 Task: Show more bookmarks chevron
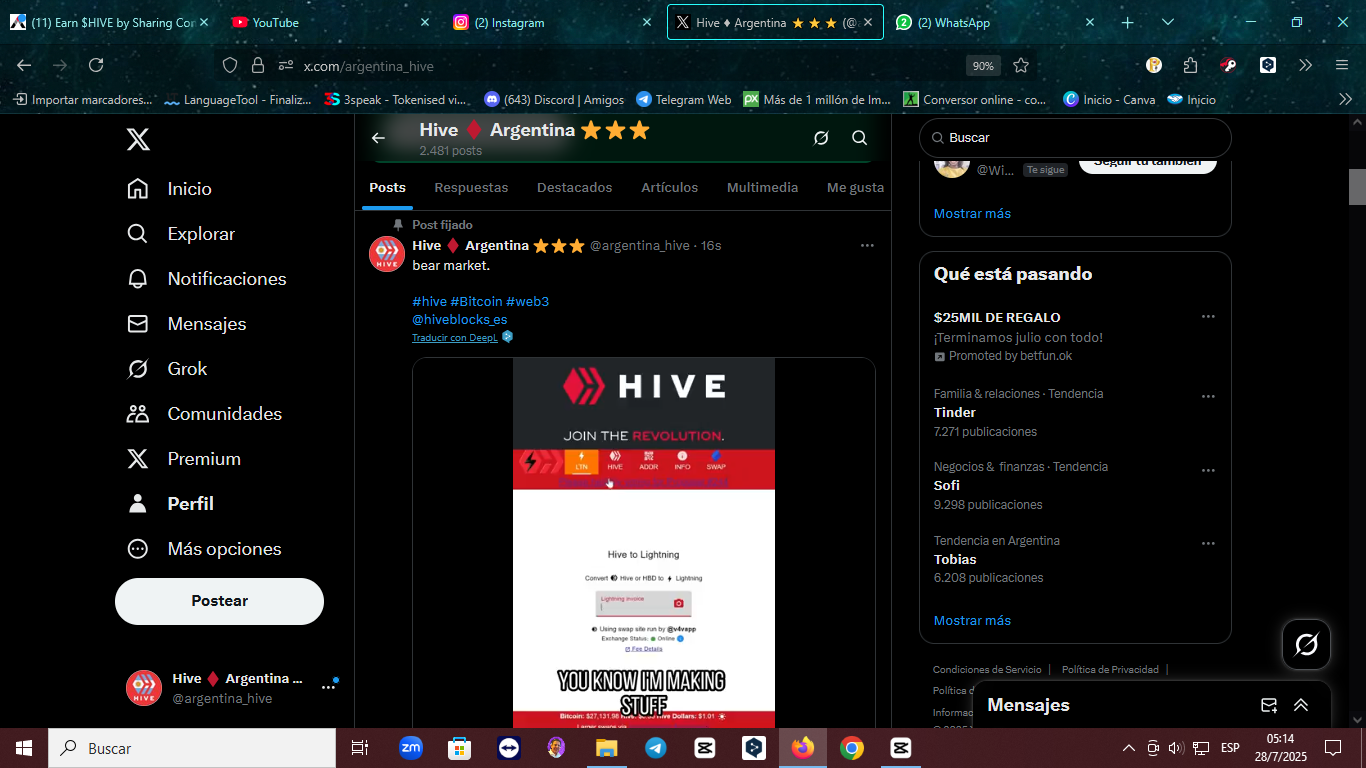coord(1345,99)
